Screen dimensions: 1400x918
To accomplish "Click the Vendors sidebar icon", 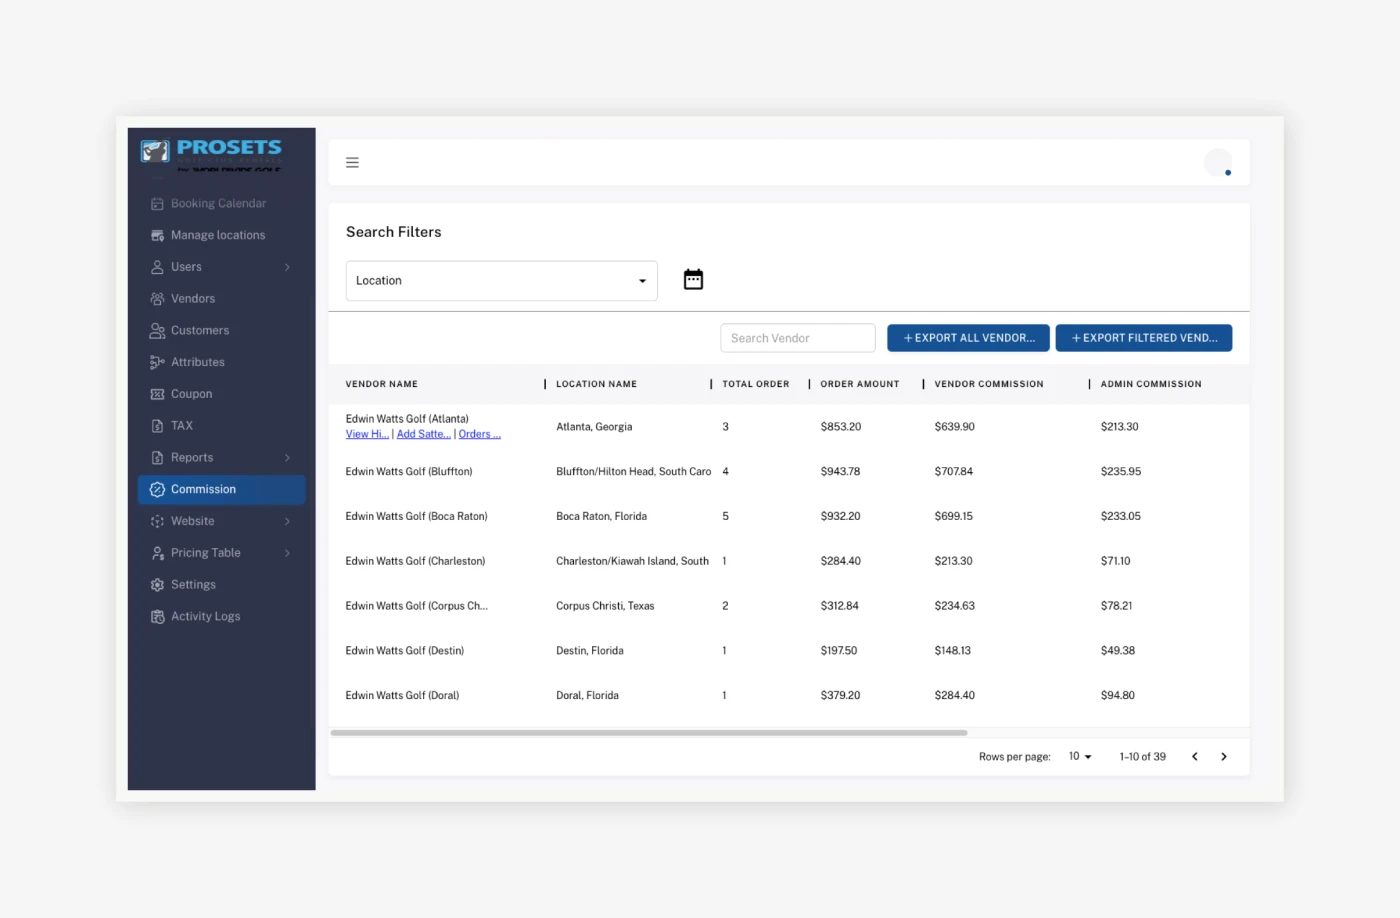I will tap(157, 299).
